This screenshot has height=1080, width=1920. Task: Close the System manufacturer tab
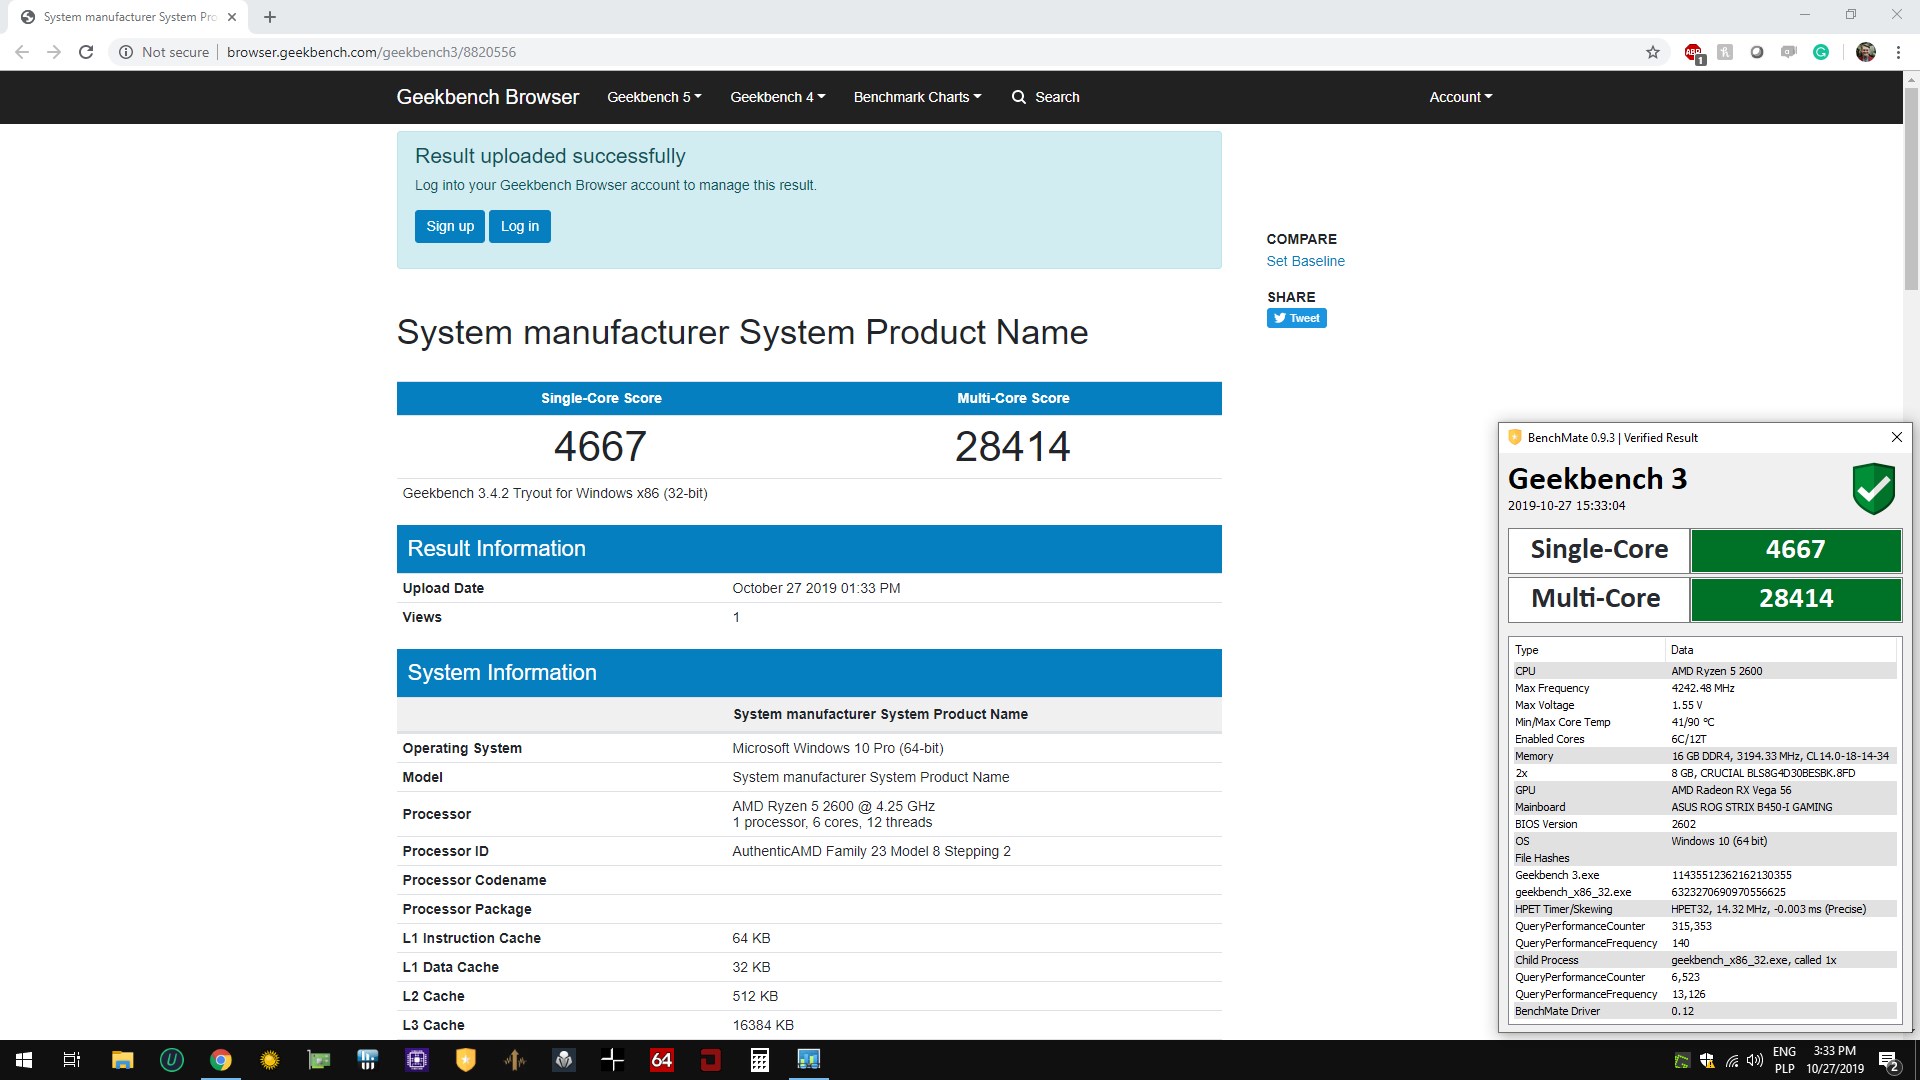click(231, 17)
